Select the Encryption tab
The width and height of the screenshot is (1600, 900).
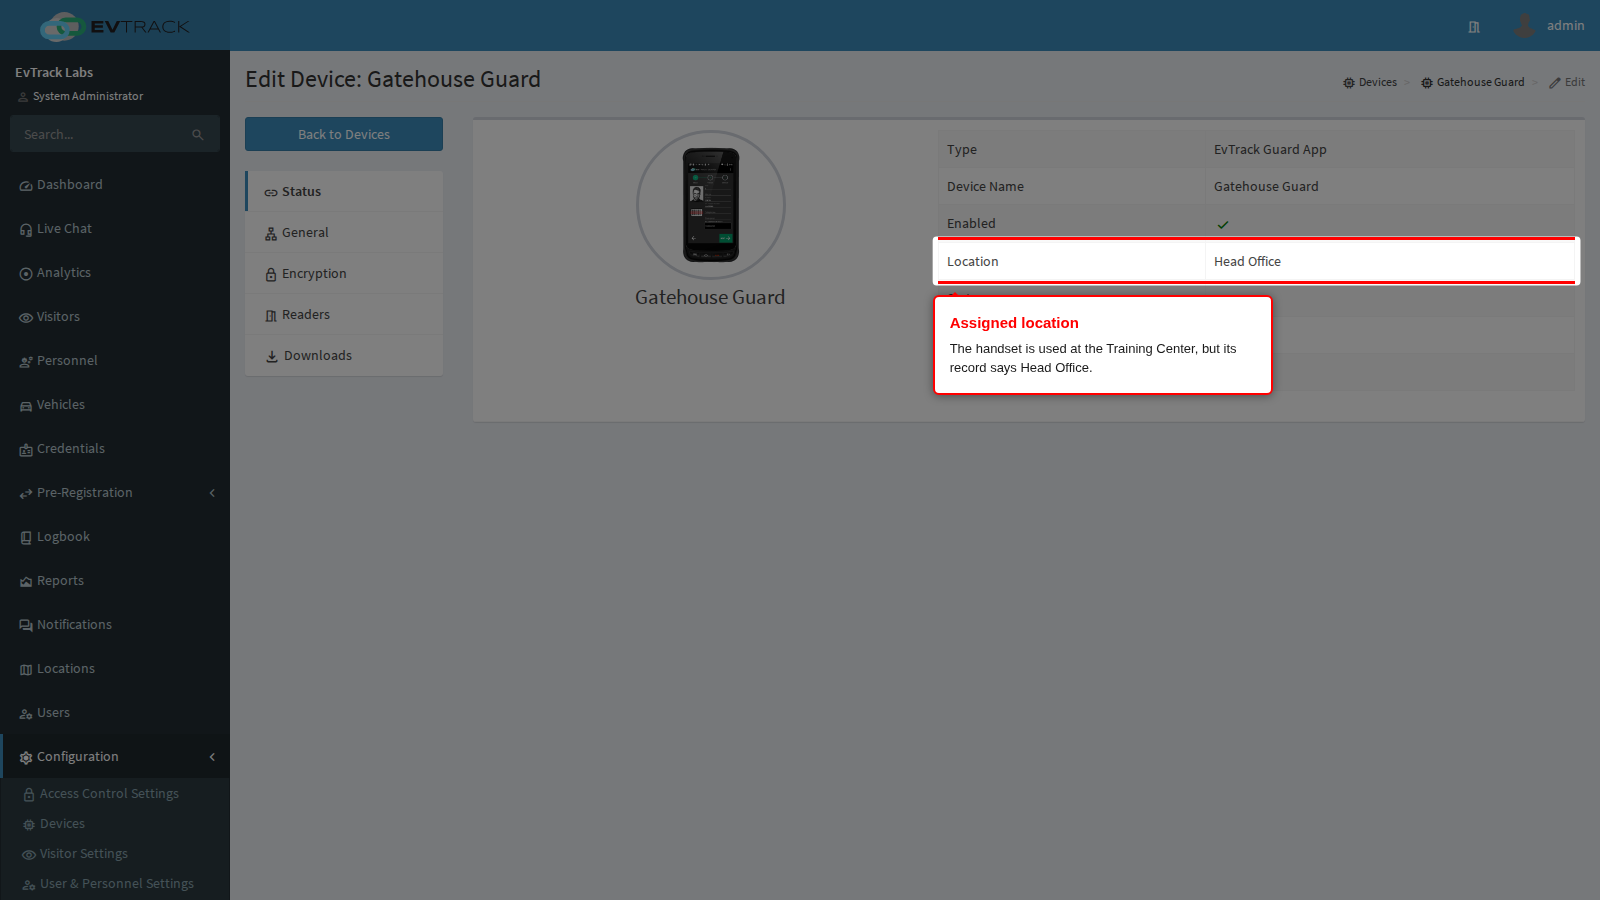point(344,274)
